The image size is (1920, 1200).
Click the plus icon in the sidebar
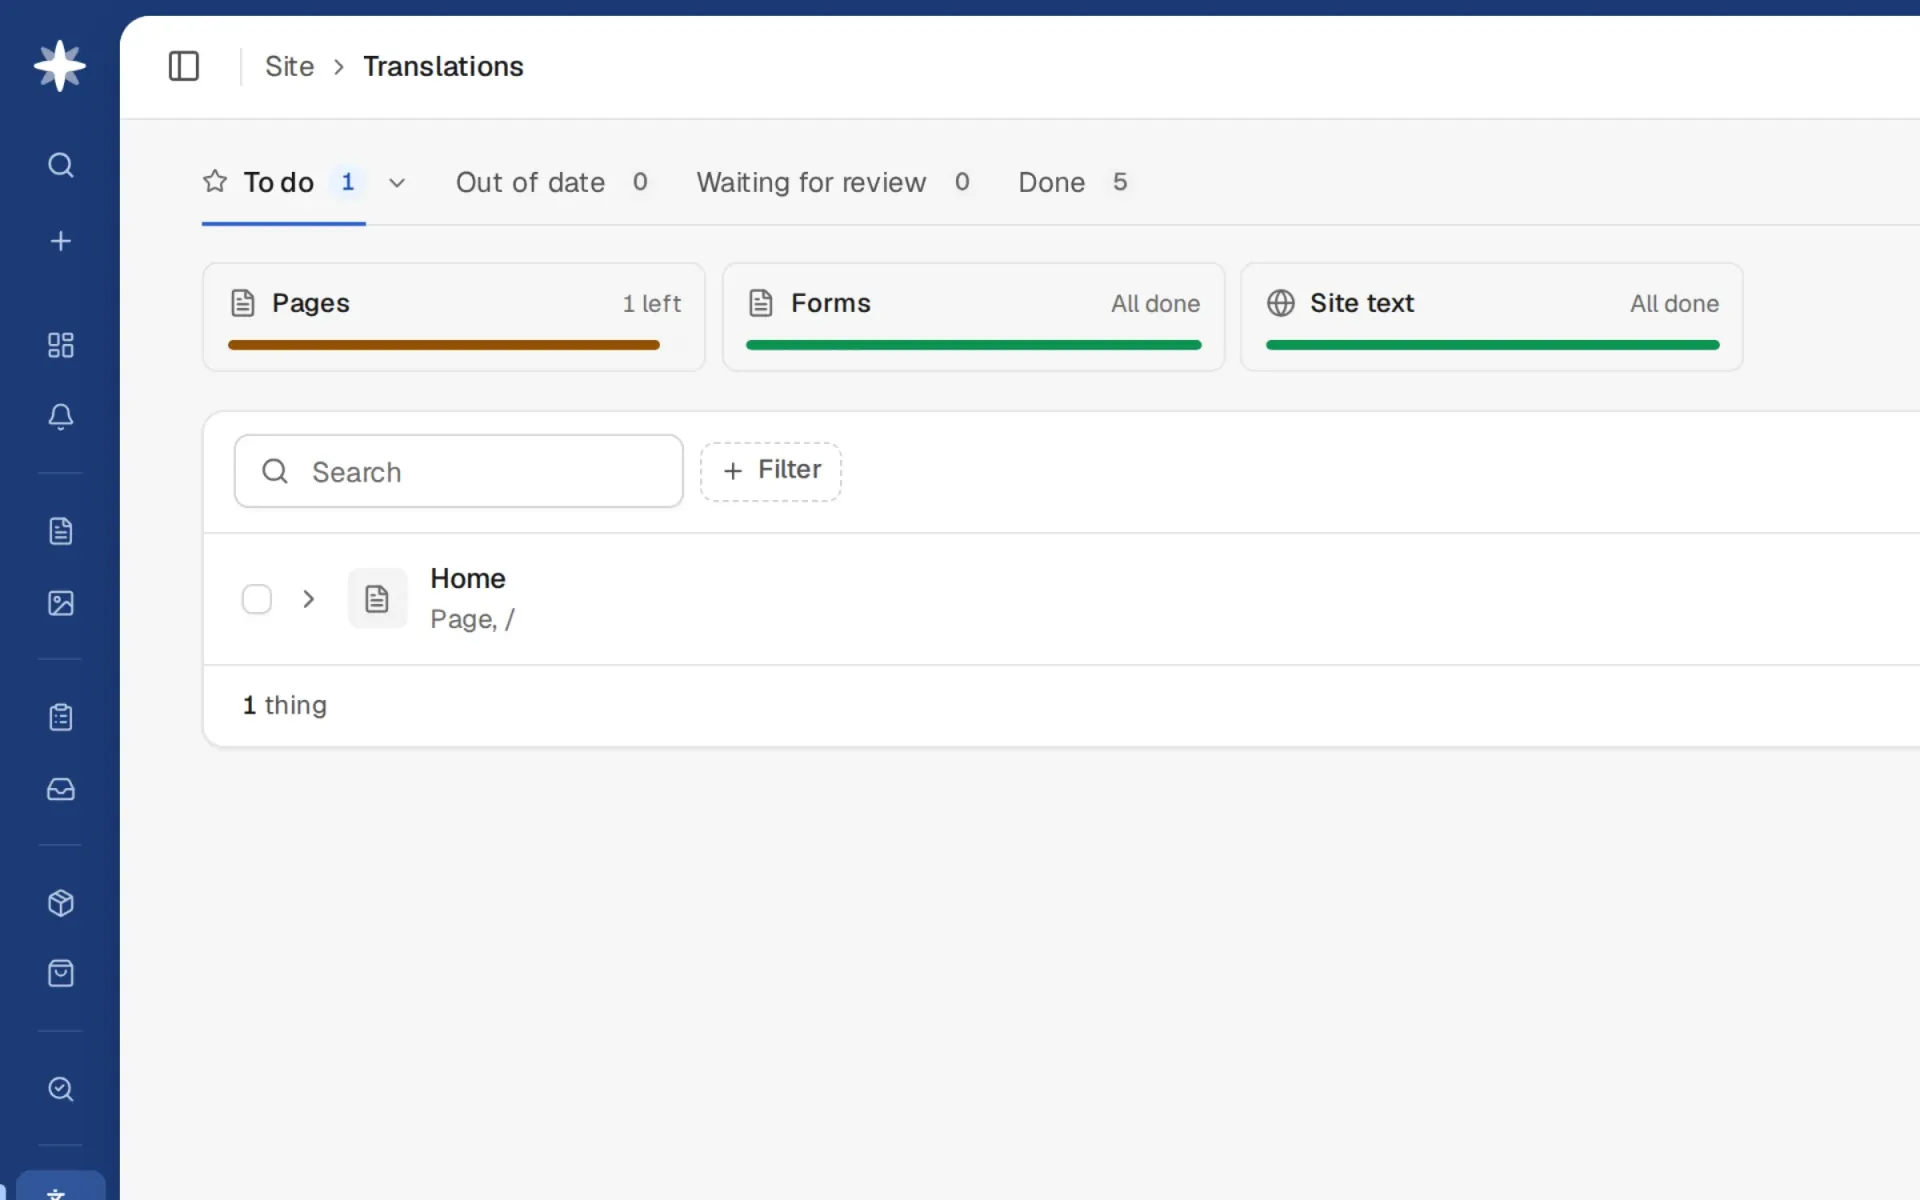61,241
